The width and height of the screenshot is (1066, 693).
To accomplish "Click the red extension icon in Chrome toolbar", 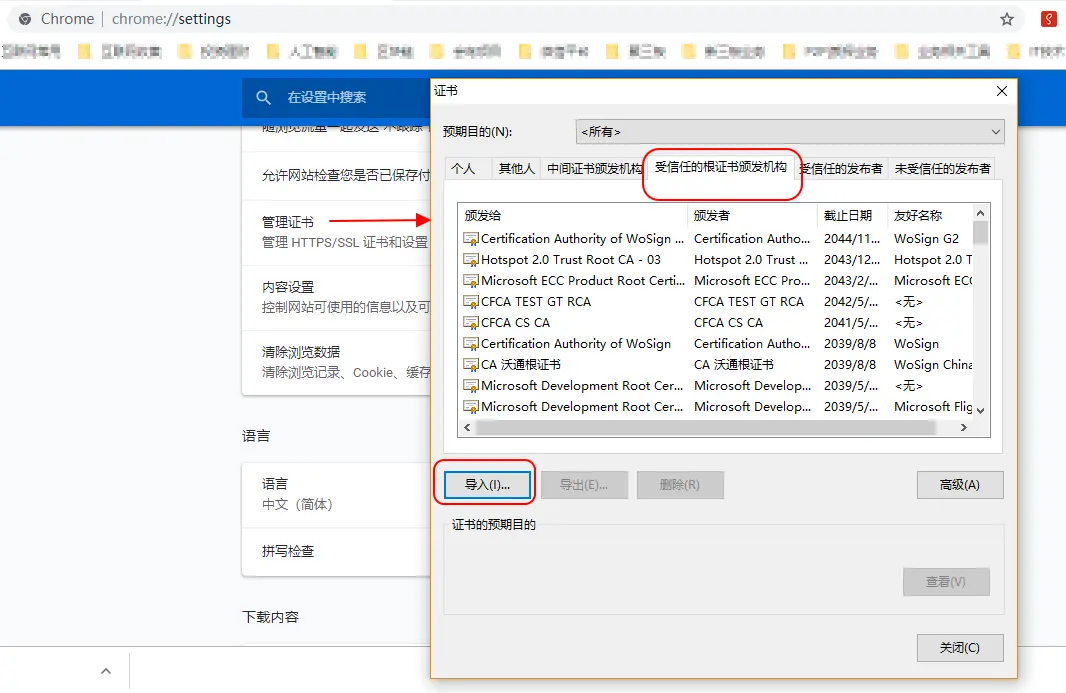I will (x=1048, y=19).
